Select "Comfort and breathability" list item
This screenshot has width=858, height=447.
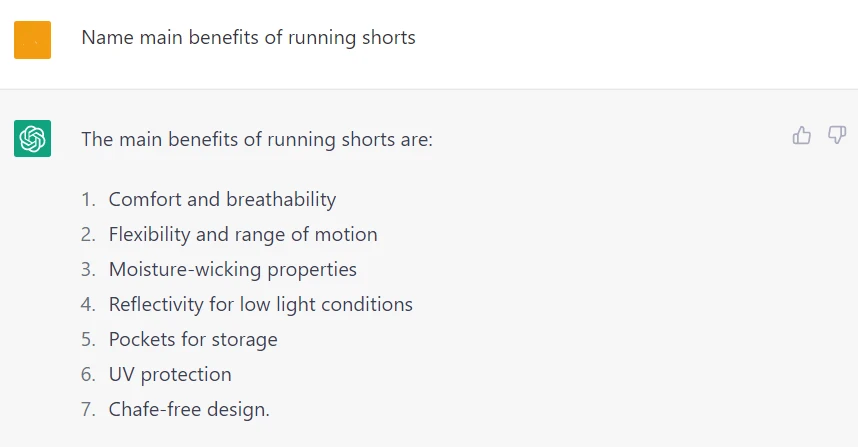(222, 199)
